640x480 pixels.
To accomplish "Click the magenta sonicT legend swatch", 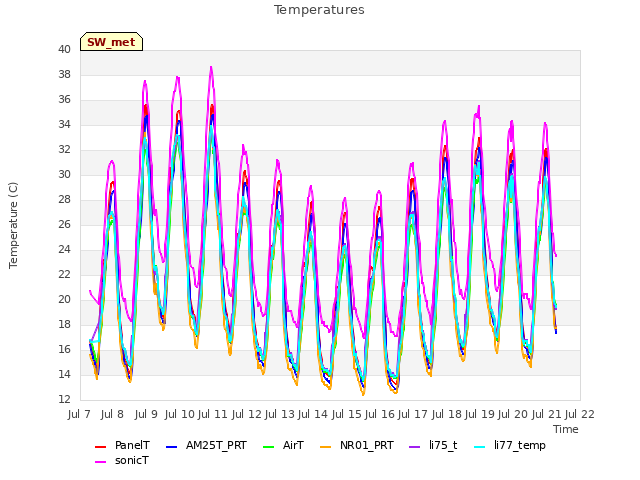I will 100,462.
